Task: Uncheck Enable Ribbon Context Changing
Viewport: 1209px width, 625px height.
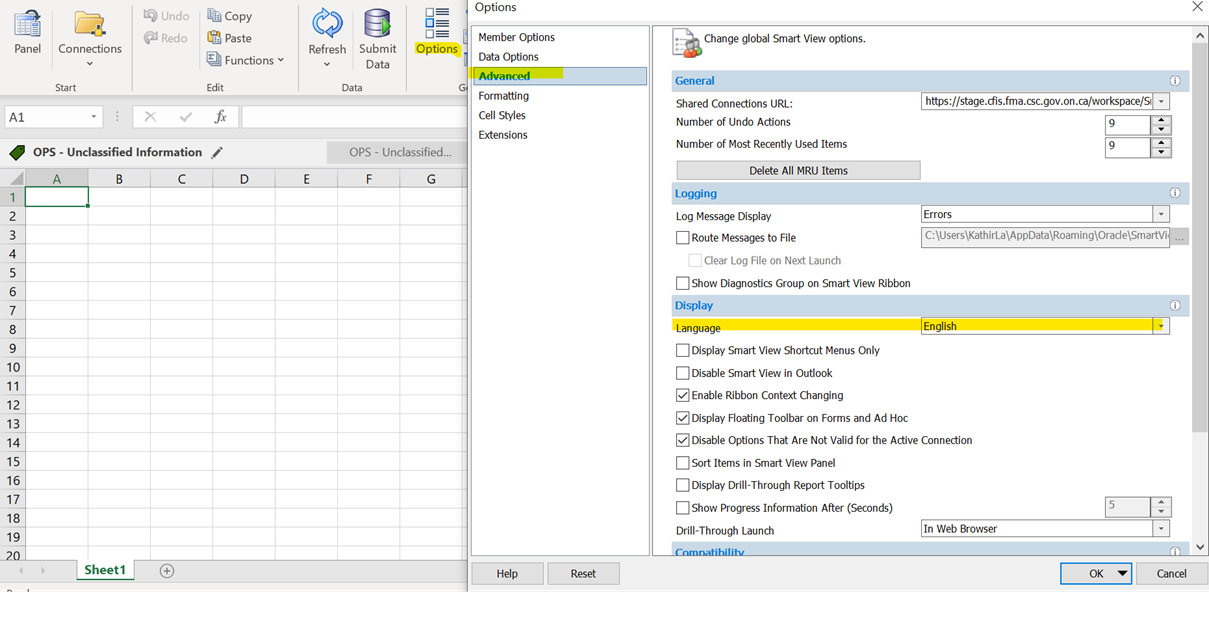Action: pyautogui.click(x=683, y=396)
